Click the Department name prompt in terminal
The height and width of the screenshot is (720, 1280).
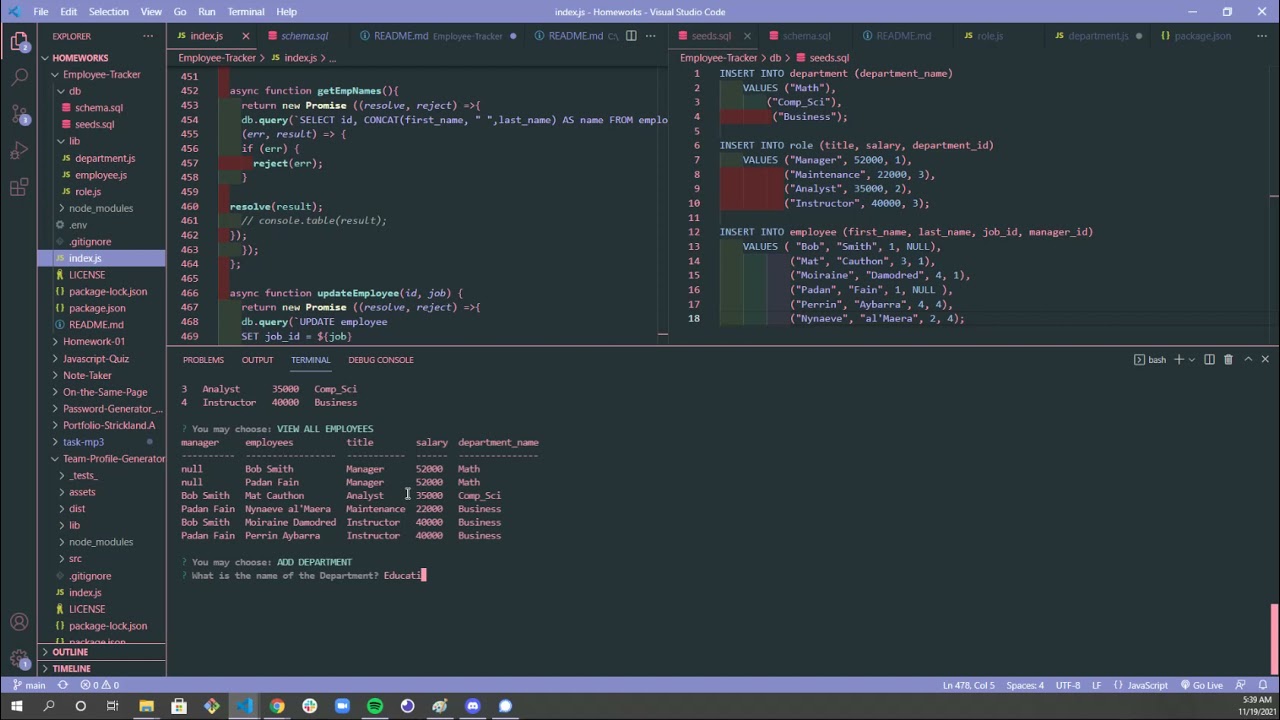point(285,576)
